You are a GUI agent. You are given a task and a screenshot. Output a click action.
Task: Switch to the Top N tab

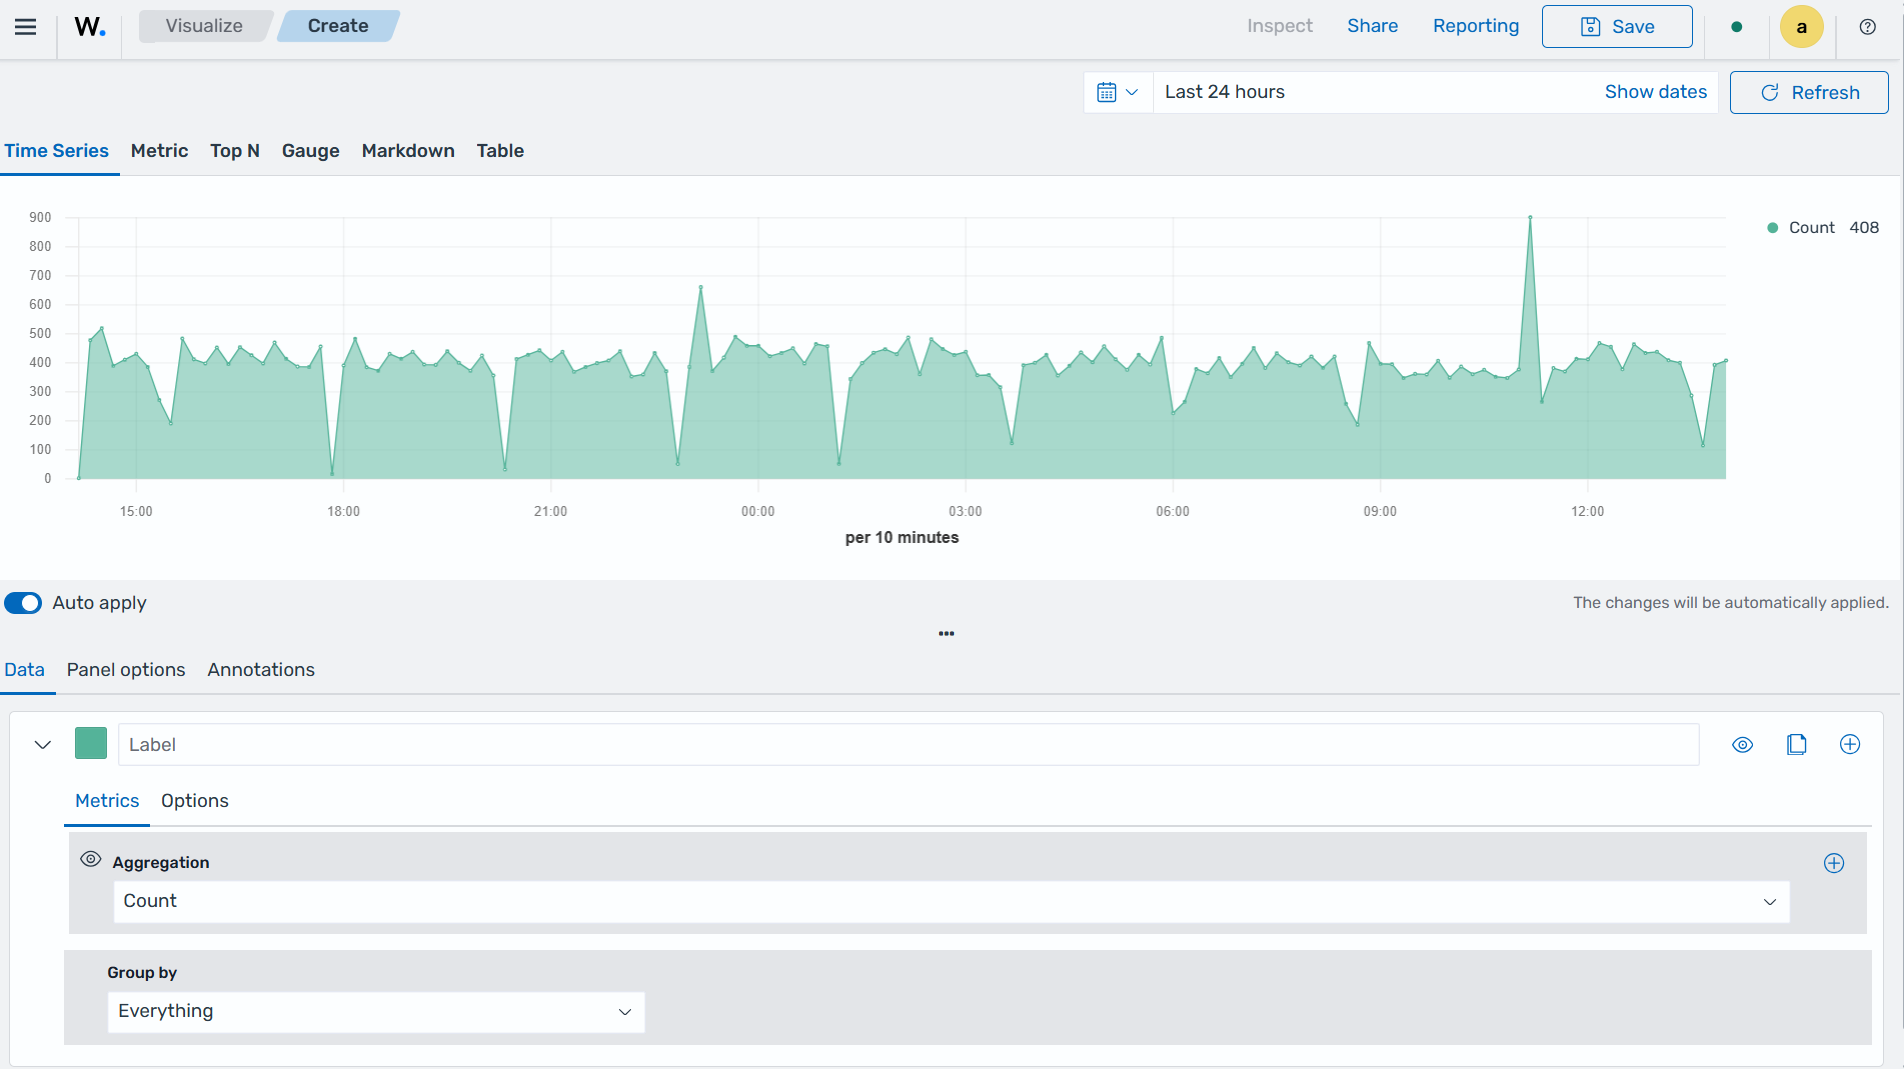[235, 151]
